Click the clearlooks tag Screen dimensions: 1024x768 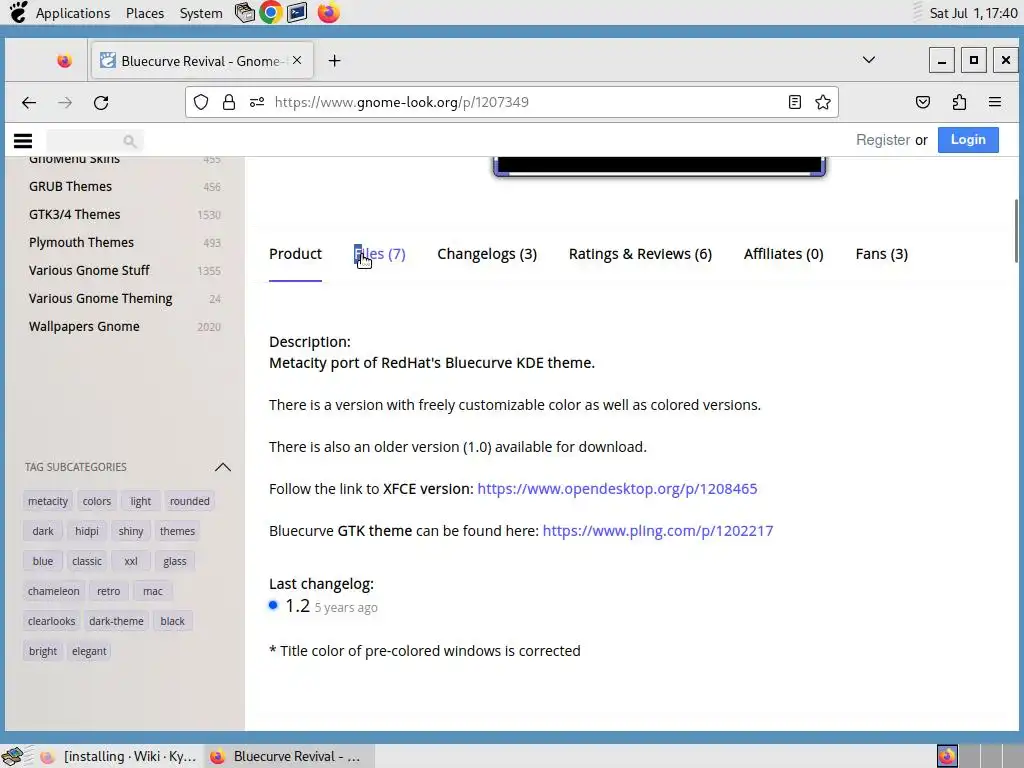click(x=52, y=621)
